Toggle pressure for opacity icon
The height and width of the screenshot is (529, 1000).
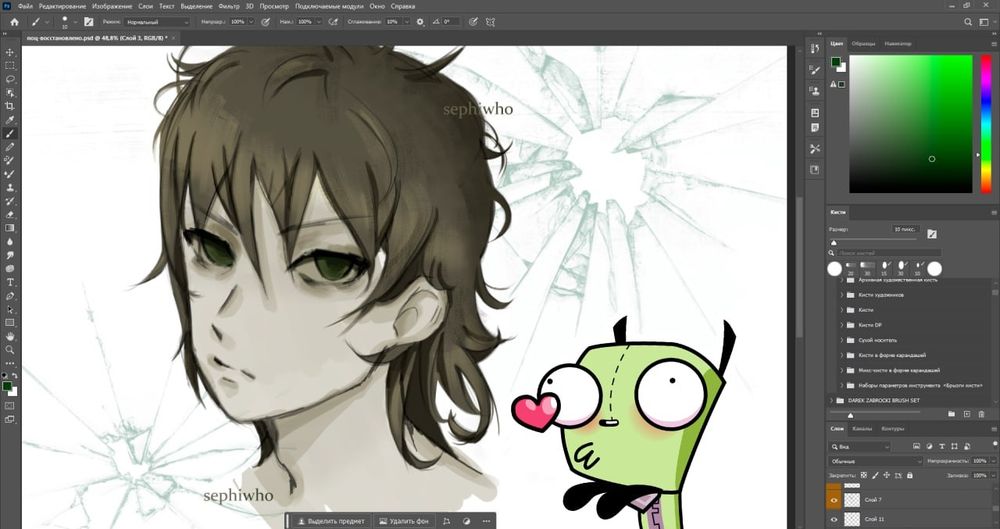tap(265, 22)
